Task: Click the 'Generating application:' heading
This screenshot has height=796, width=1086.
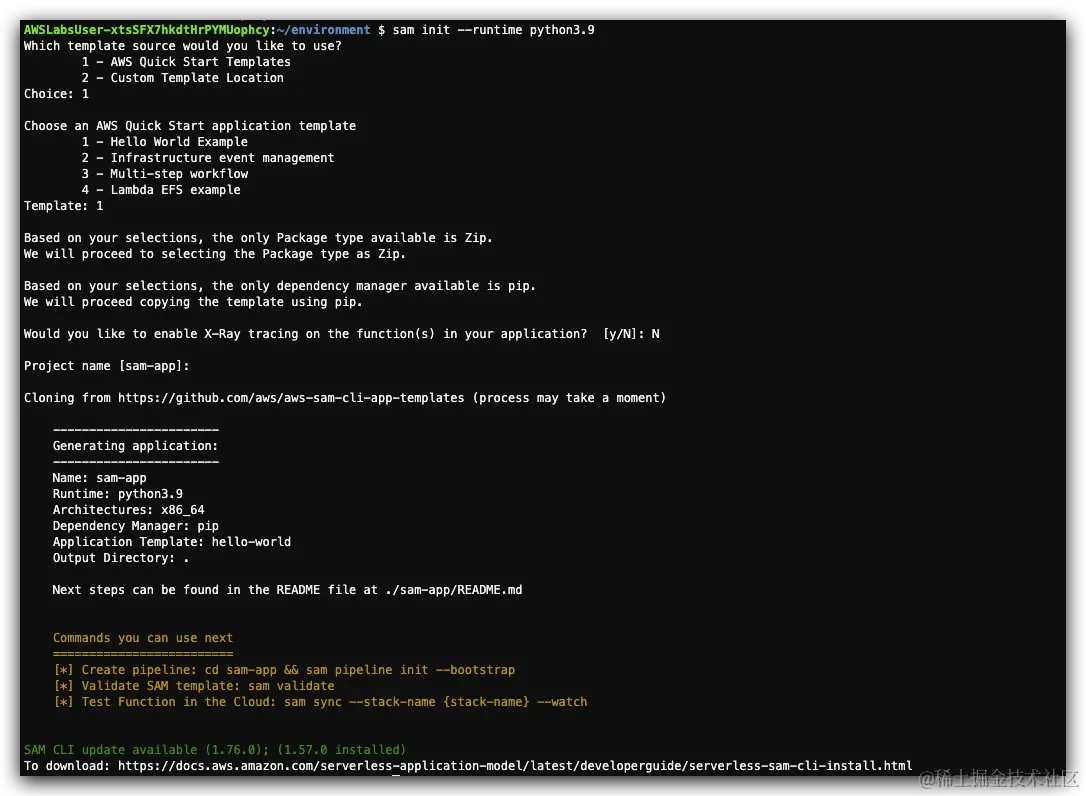Action: (x=136, y=445)
